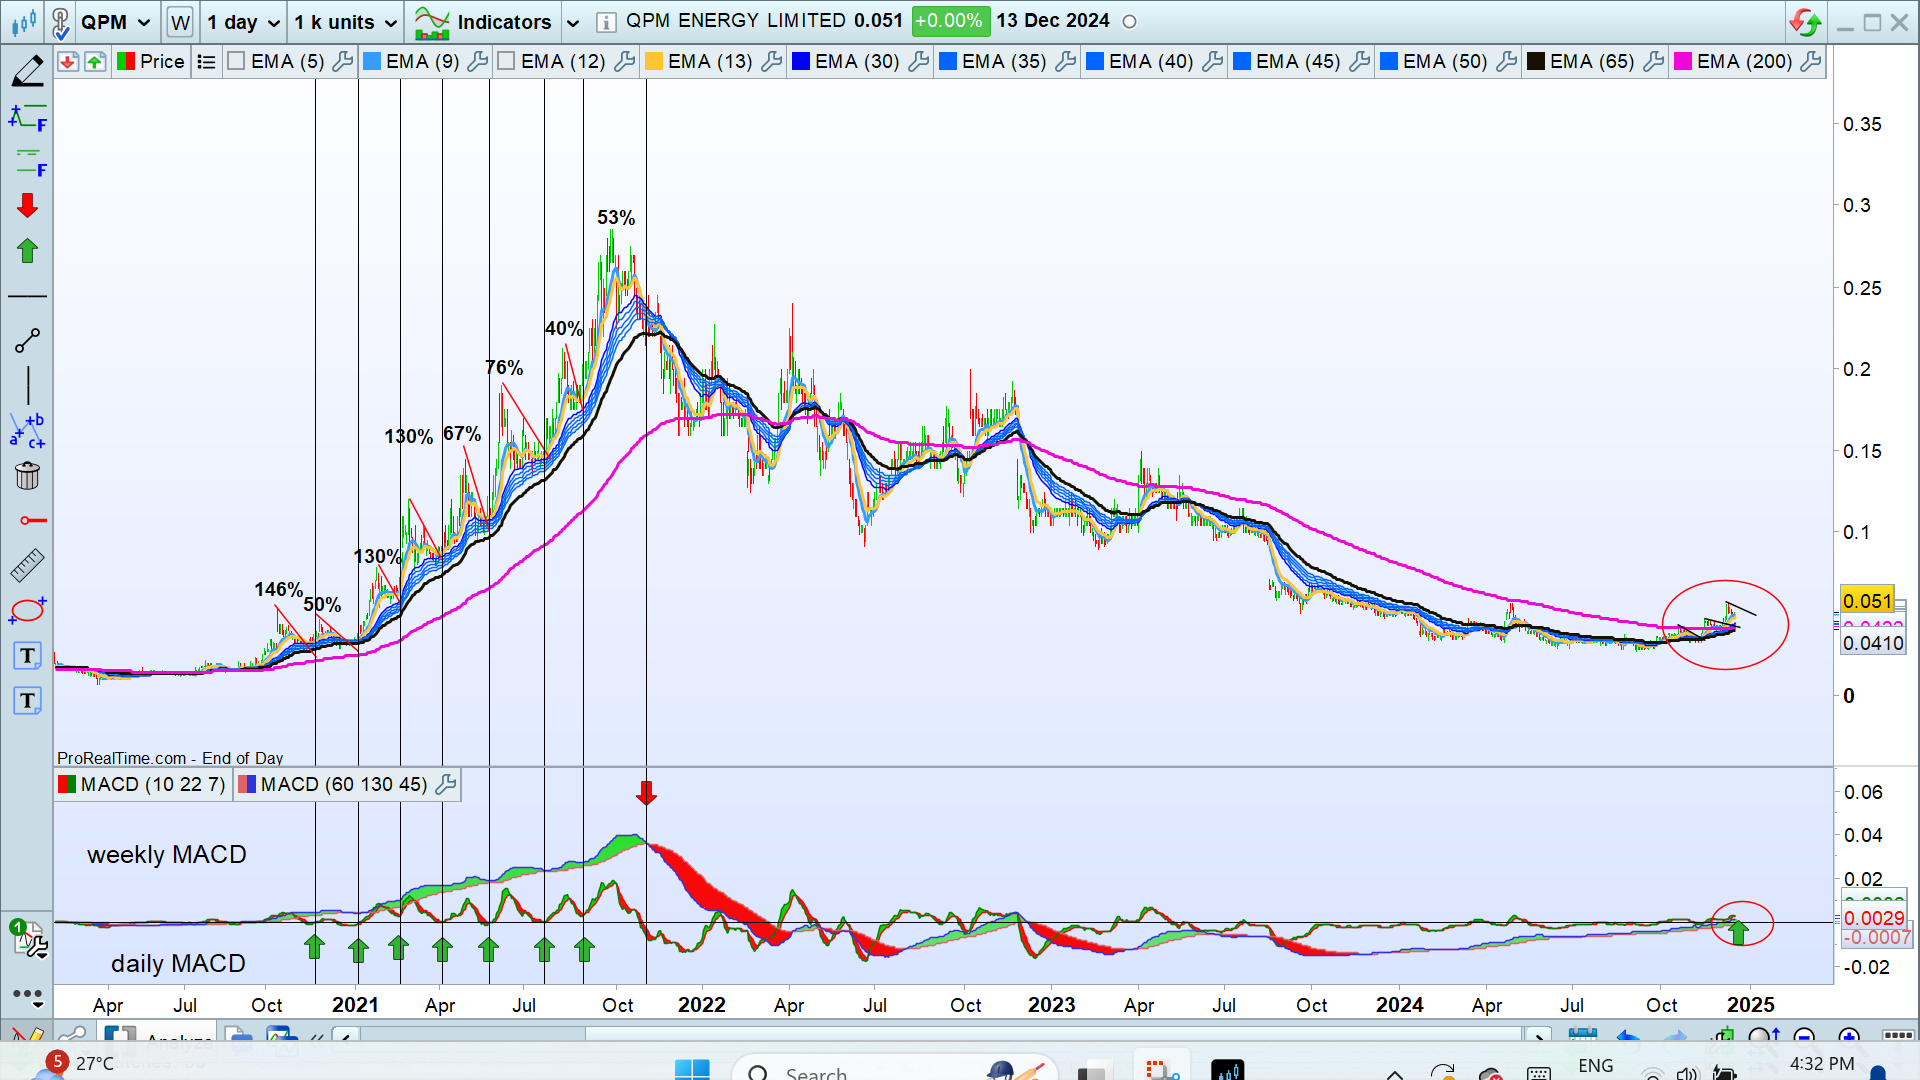Click the QPM Energy info icon
This screenshot has height=1080, width=1920.
[605, 21]
